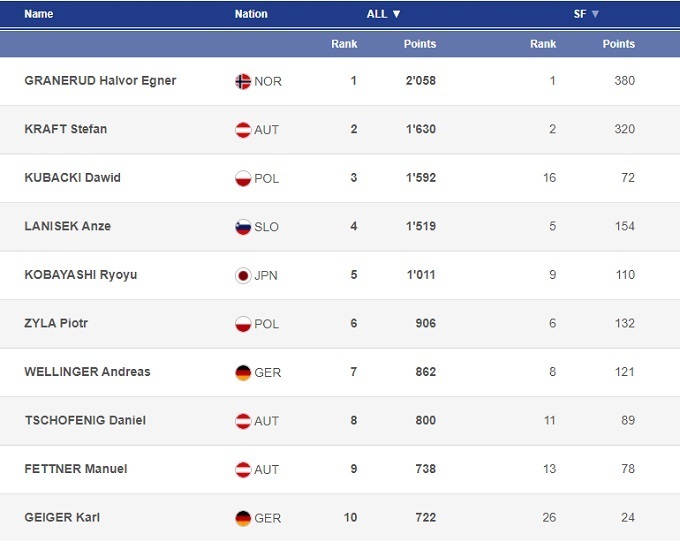The image size is (680, 541).
Task: Click the Slovenia flag icon beside SLO
Action: pyautogui.click(x=242, y=227)
